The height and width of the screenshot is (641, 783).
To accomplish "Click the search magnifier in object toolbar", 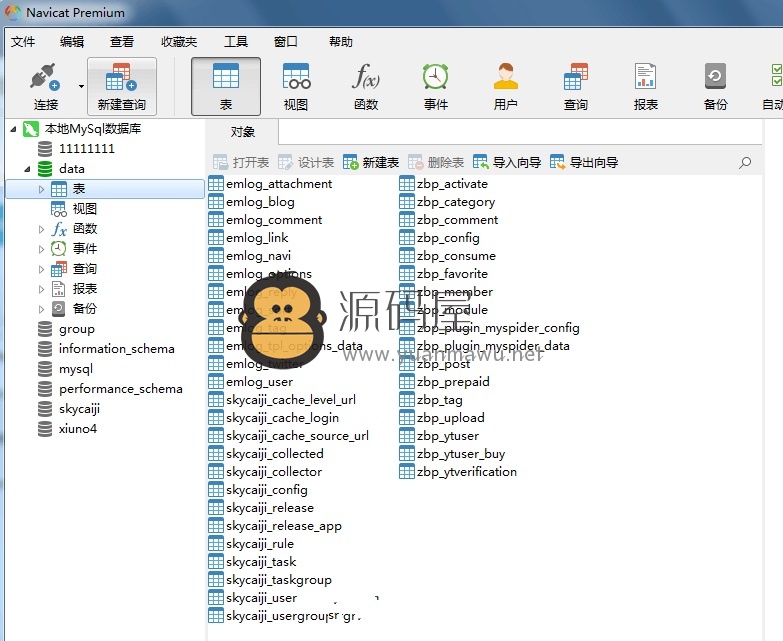I will click(x=745, y=162).
